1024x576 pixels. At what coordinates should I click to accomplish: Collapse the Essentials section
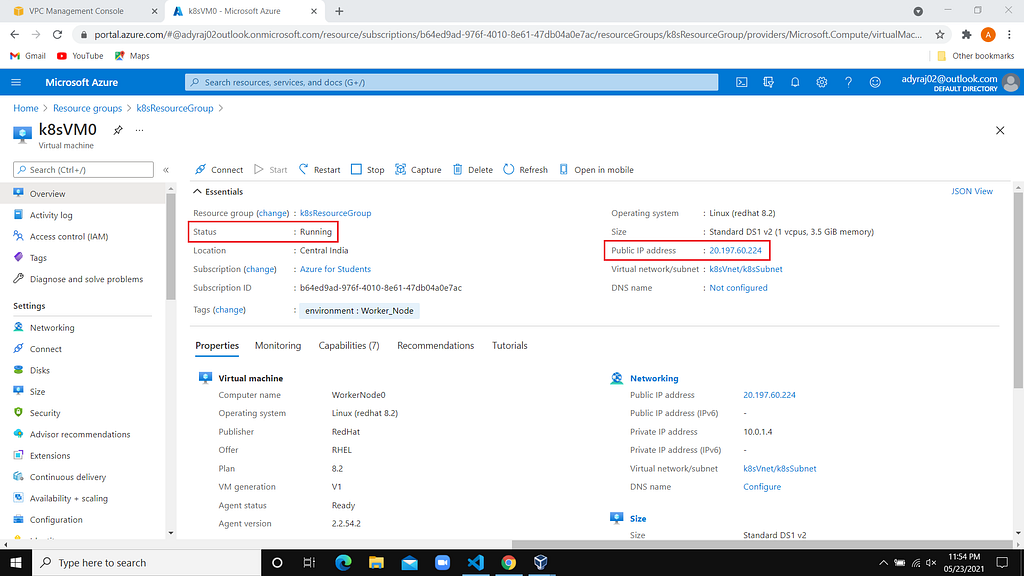218,191
